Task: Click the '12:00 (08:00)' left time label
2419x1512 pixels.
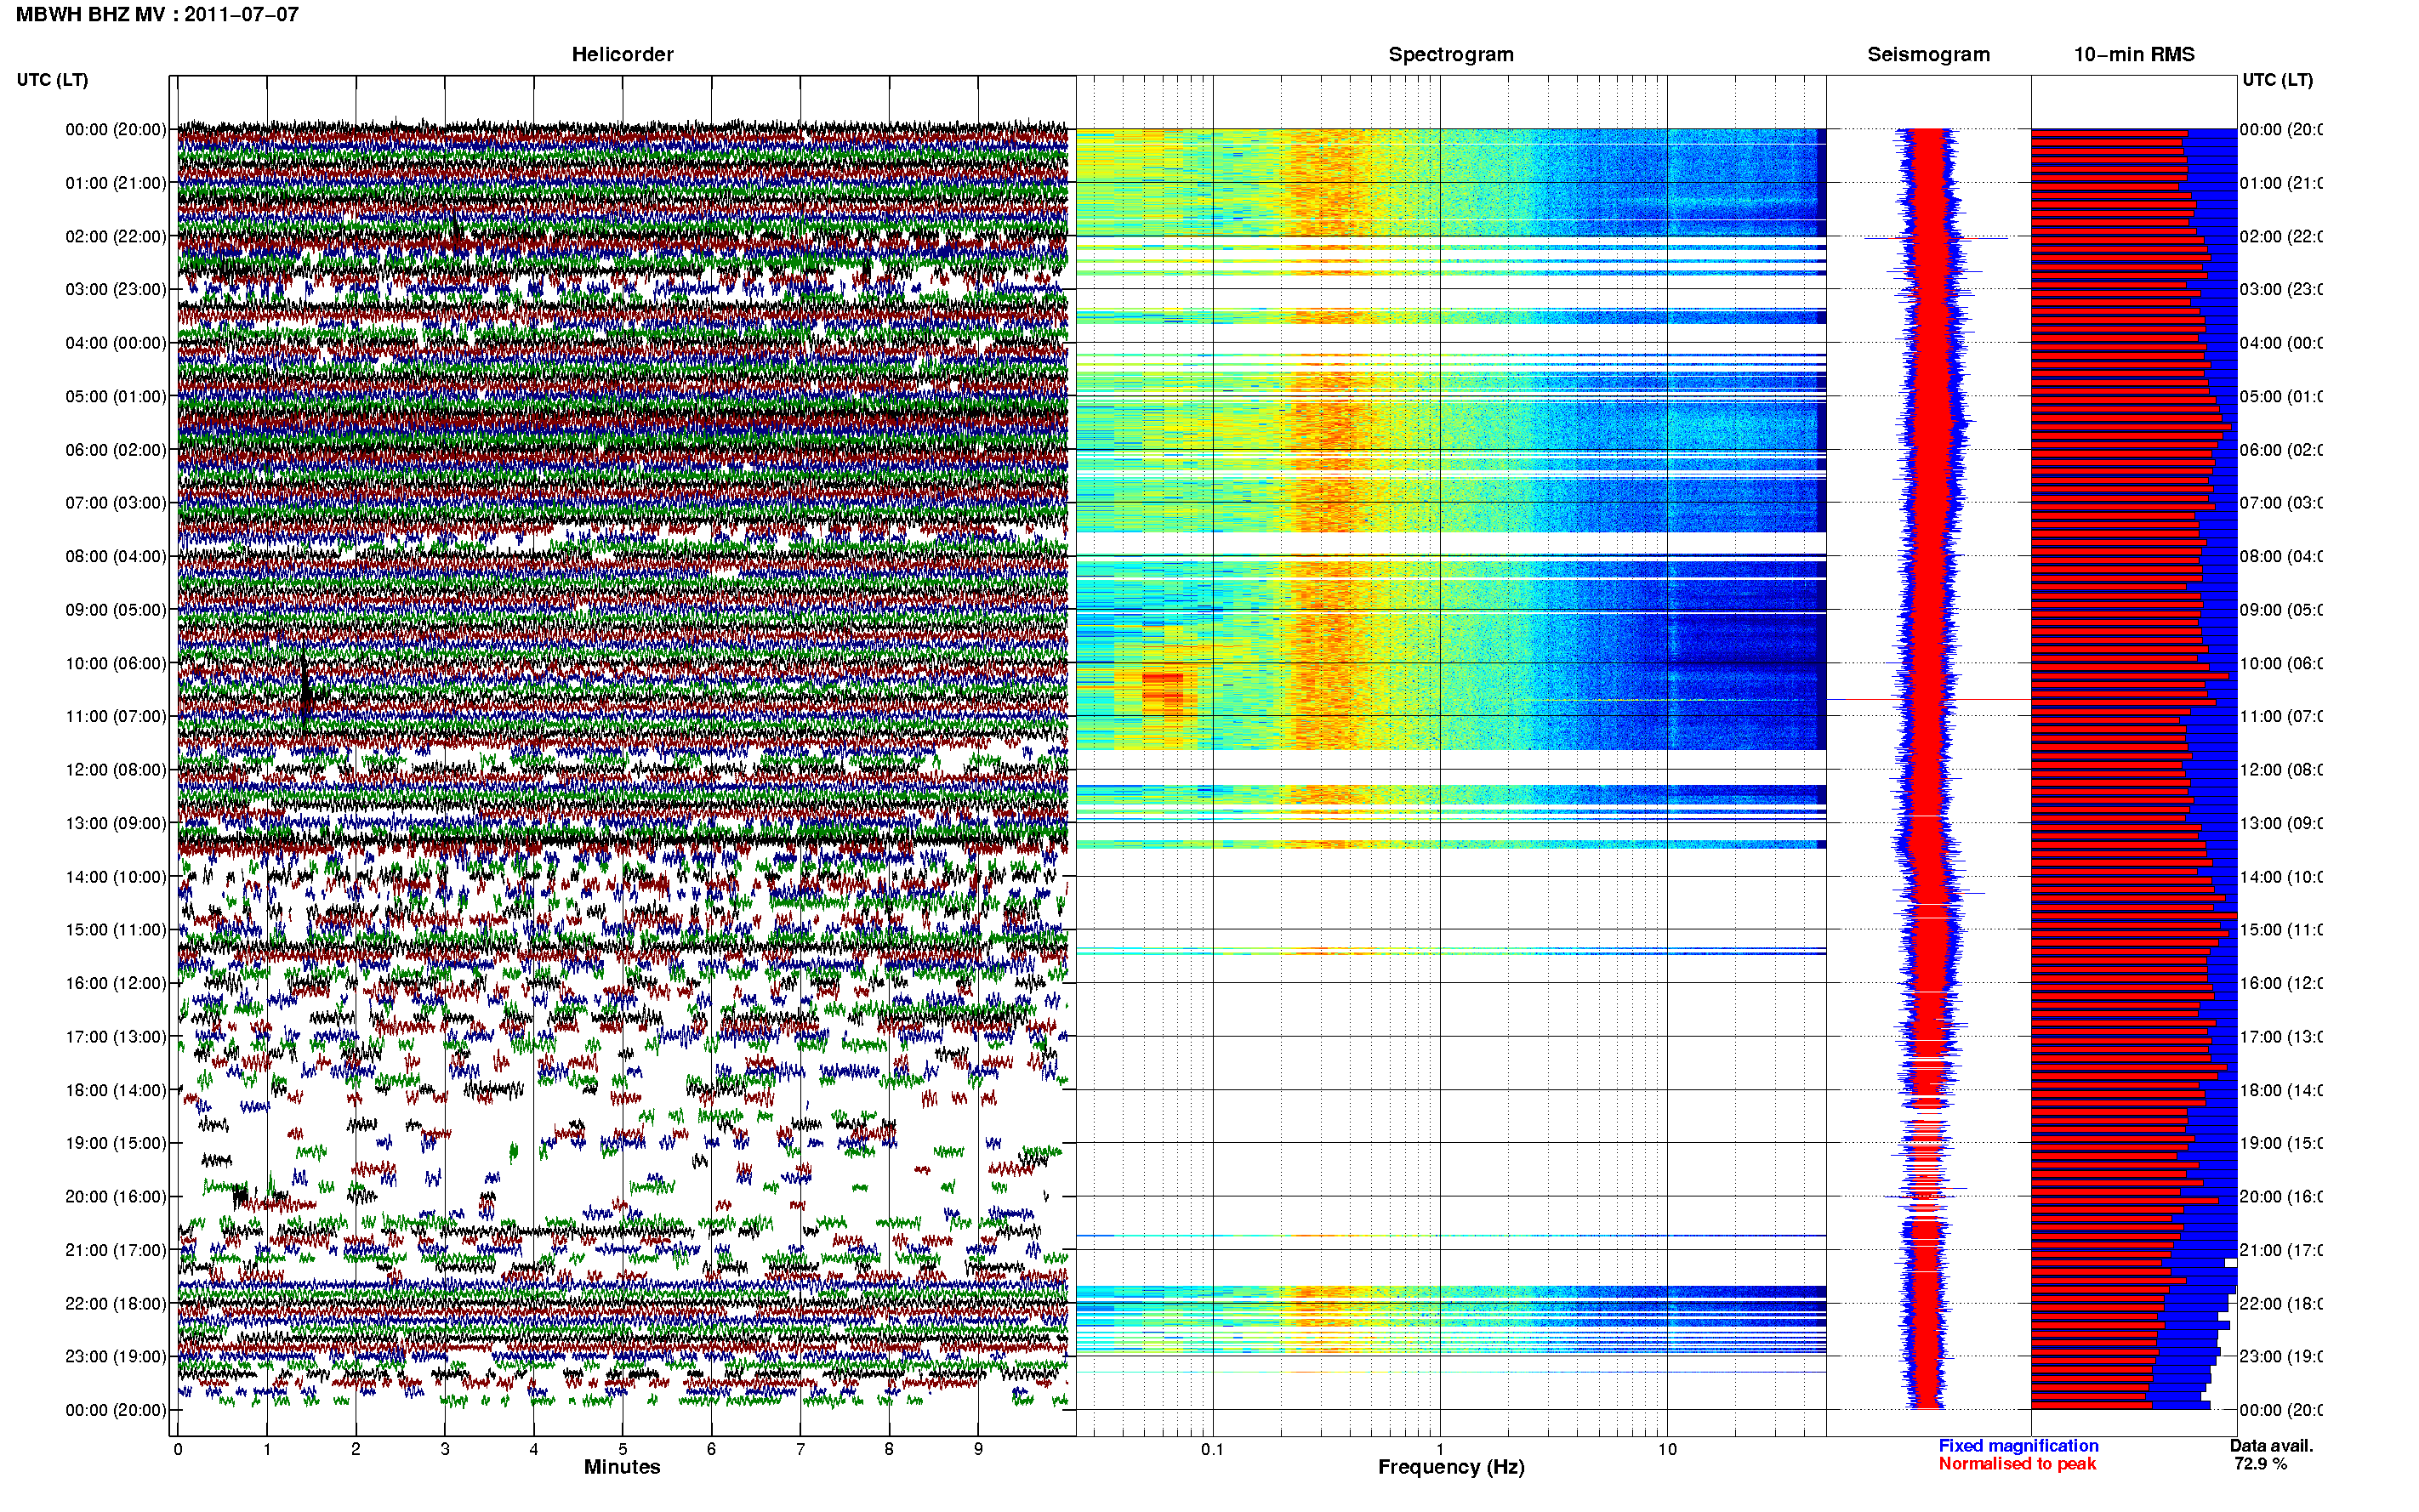Action: click(x=116, y=770)
